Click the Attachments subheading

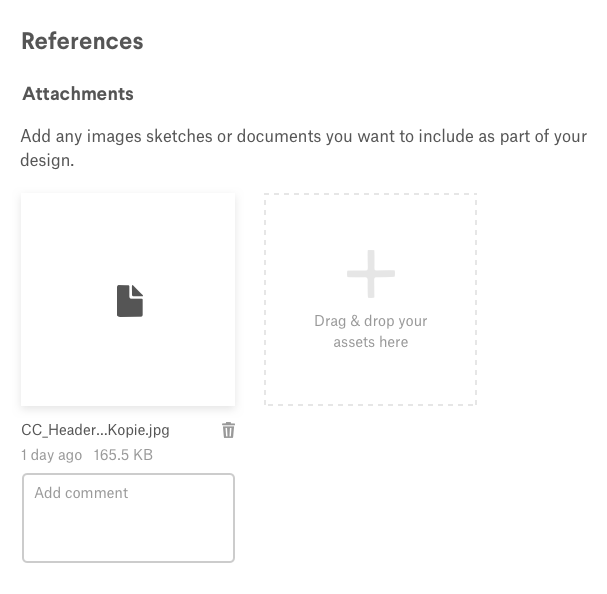point(78,94)
